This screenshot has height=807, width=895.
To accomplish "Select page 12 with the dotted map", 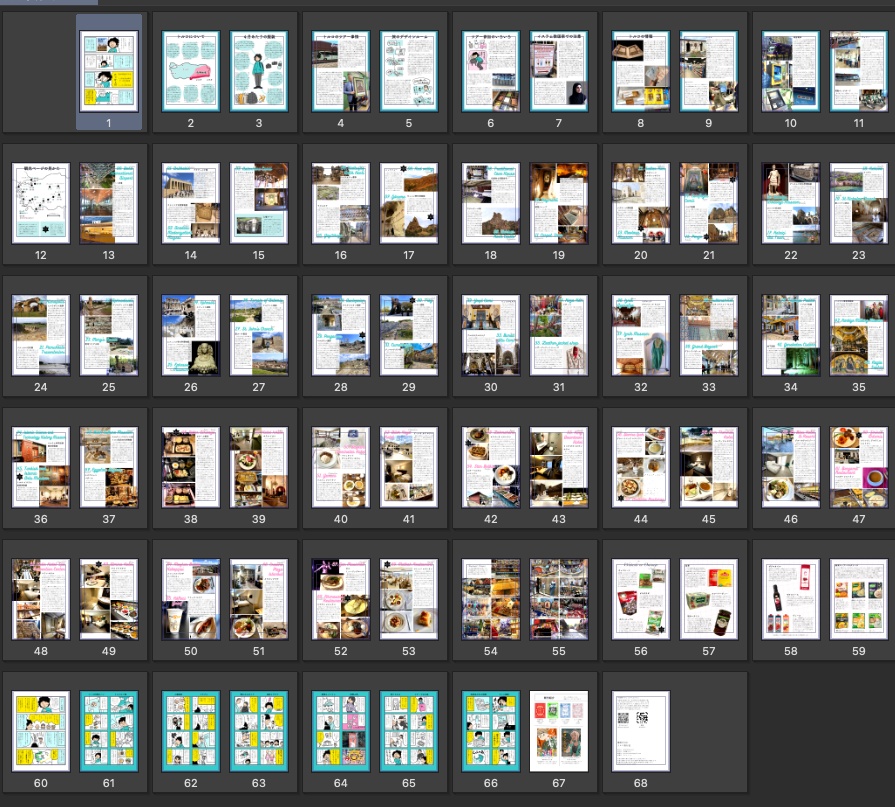I will [x=41, y=203].
